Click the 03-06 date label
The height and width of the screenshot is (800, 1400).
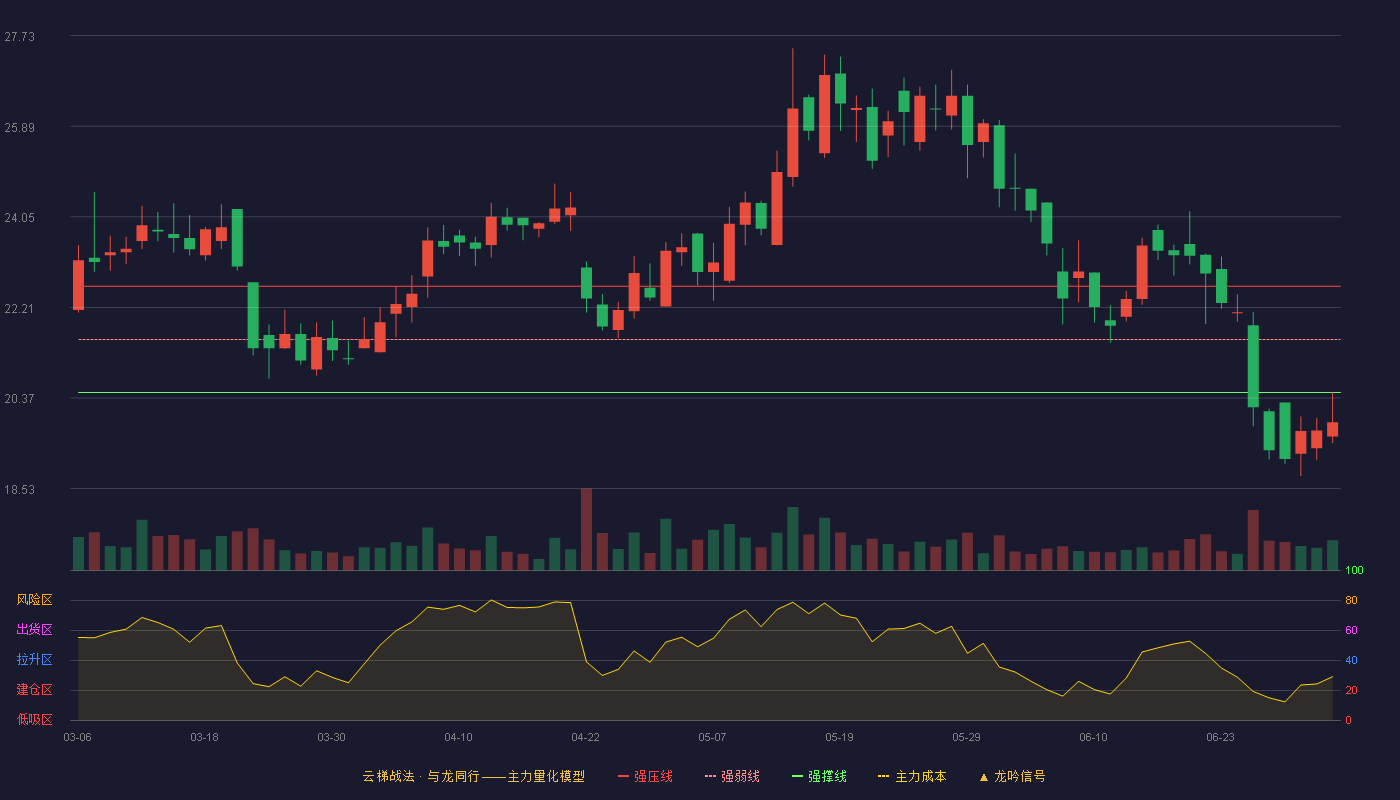click(x=78, y=737)
